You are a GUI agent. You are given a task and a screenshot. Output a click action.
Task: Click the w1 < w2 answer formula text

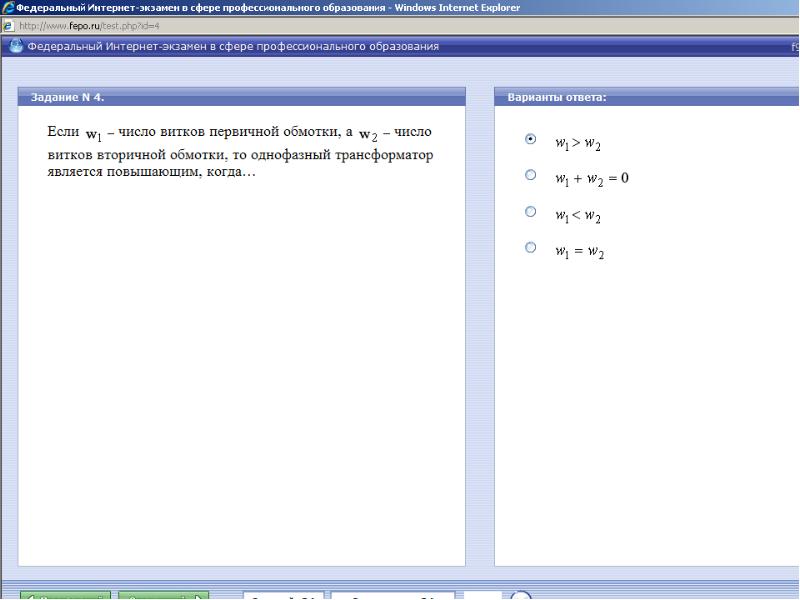click(578, 216)
